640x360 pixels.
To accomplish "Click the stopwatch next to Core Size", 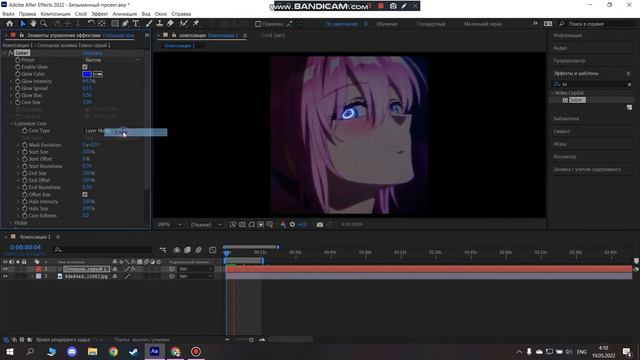I will click(x=18, y=102).
